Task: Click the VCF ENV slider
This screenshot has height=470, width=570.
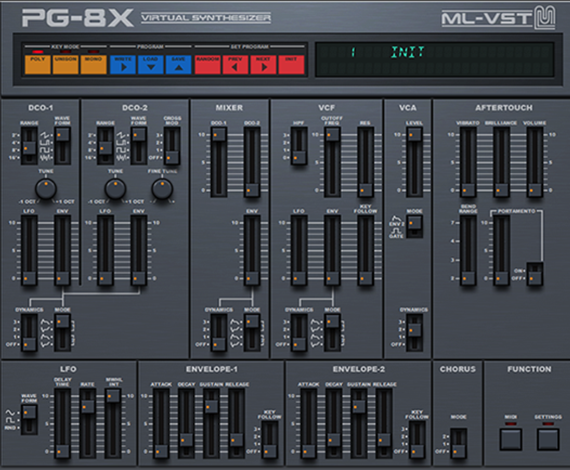Action: pyautogui.click(x=332, y=250)
